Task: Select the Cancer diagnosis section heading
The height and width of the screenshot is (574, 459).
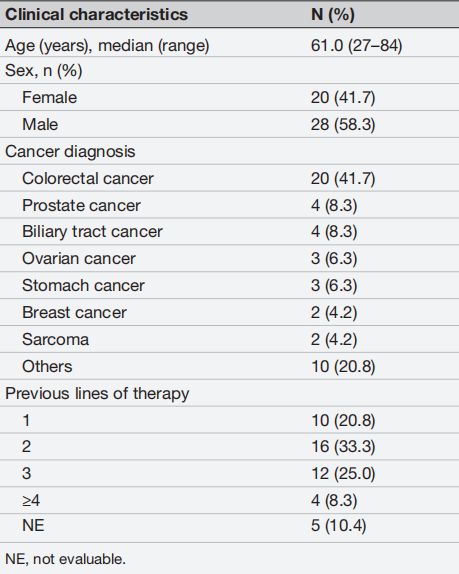Action: pos(70,152)
